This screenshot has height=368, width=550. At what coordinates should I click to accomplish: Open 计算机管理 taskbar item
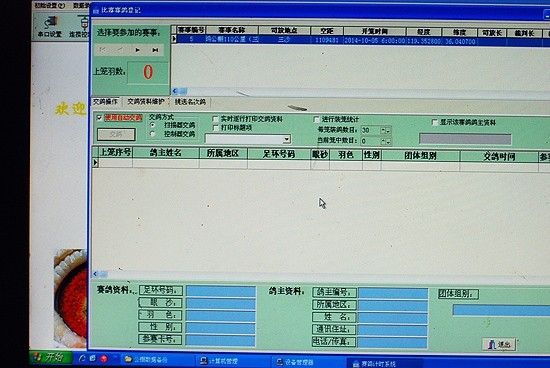point(220,361)
